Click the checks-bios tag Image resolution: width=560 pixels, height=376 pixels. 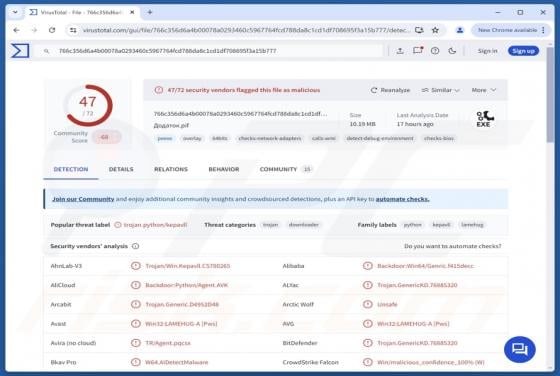pyautogui.click(x=439, y=138)
